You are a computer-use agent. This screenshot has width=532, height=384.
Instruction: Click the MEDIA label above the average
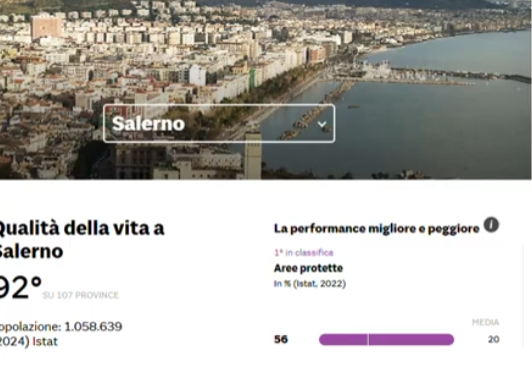(486, 322)
